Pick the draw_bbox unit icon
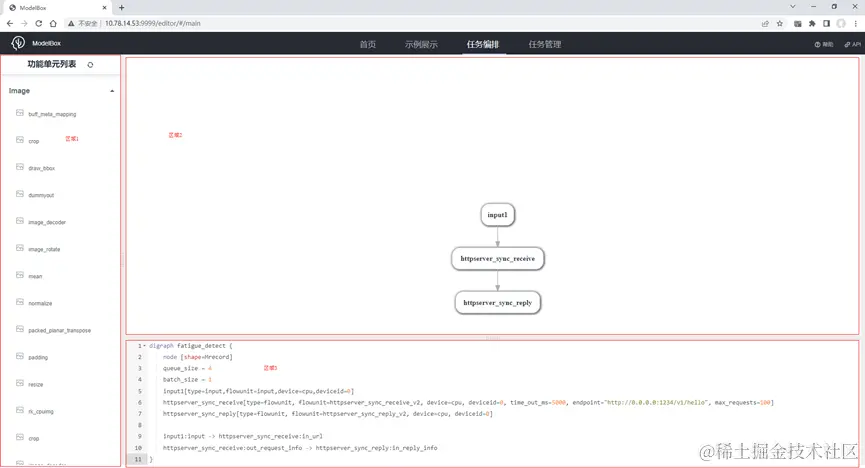The image size is (865, 468). tap(20, 167)
